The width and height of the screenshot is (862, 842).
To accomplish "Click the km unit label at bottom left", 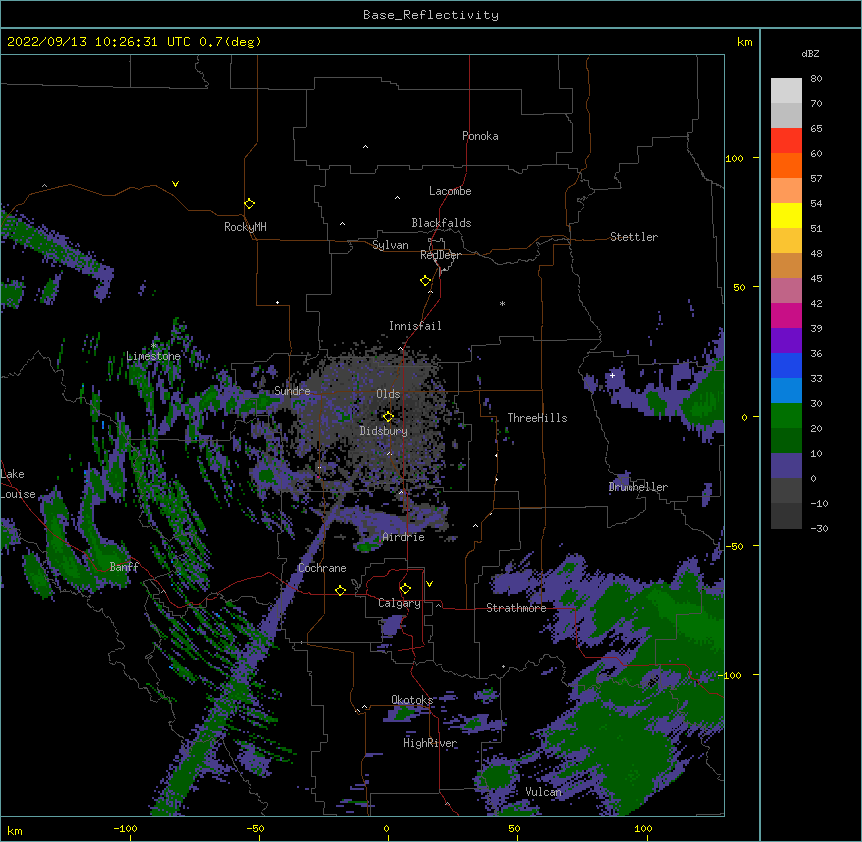I will 15,830.
